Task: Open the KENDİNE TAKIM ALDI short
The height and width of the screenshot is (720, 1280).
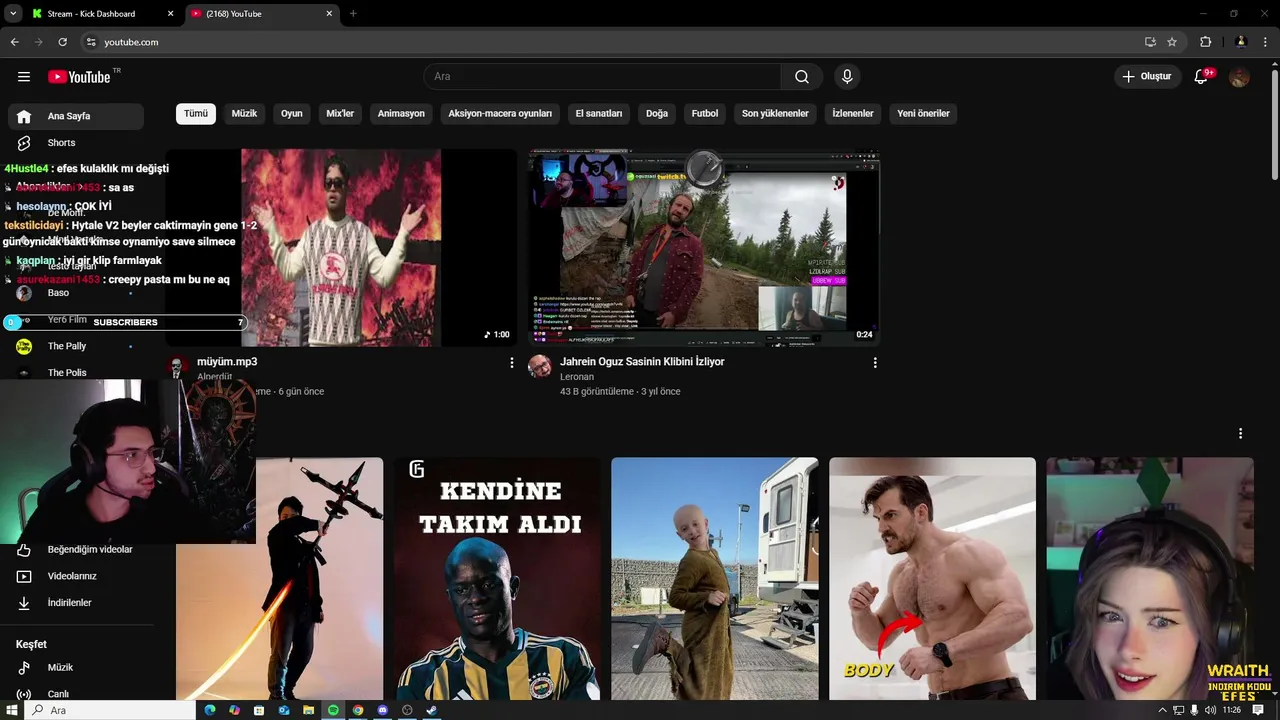Action: pos(497,579)
